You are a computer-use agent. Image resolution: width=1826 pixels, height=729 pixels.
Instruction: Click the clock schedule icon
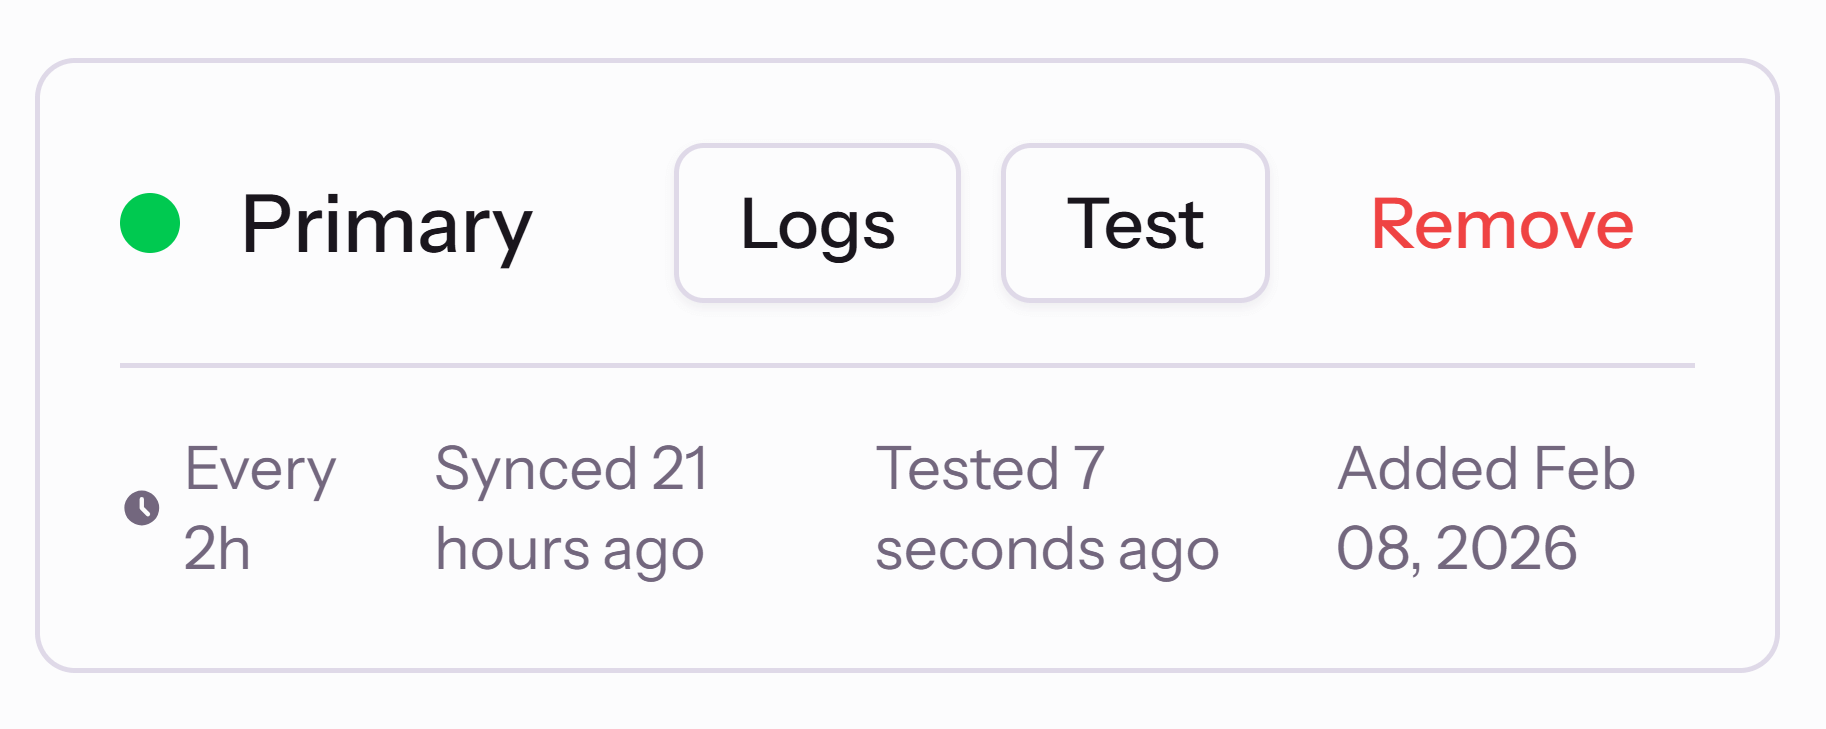(x=140, y=508)
